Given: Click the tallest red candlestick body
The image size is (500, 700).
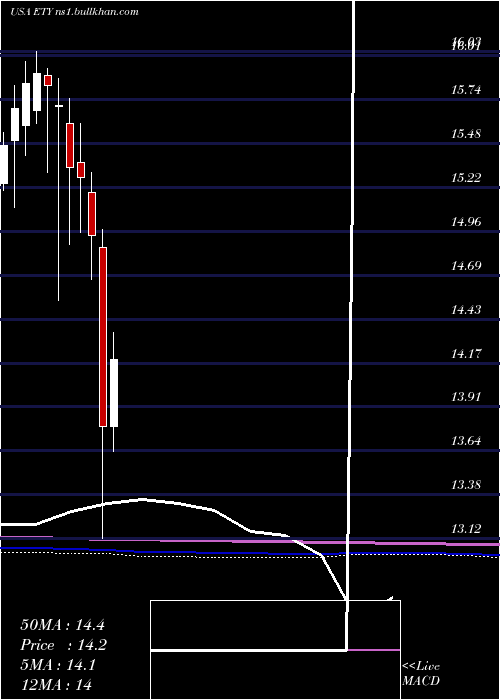Looking at the screenshot, I should [103, 337].
